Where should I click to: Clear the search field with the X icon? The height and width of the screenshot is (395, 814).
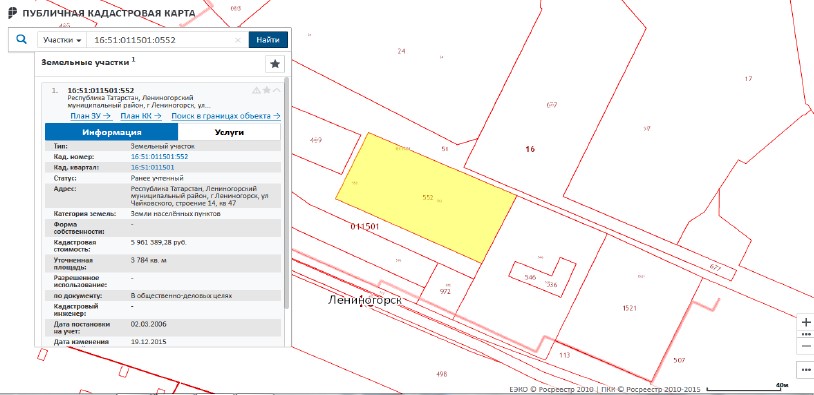238,40
